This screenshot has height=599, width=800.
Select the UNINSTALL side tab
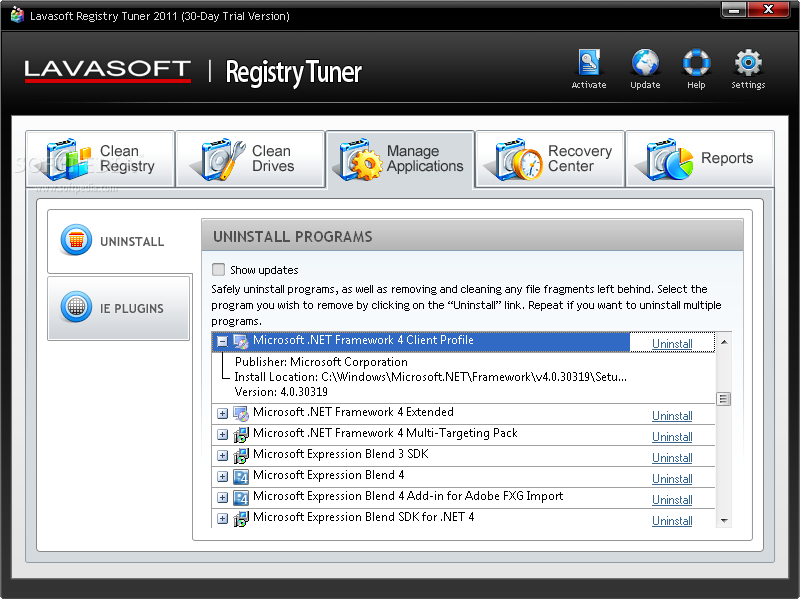tap(120, 241)
